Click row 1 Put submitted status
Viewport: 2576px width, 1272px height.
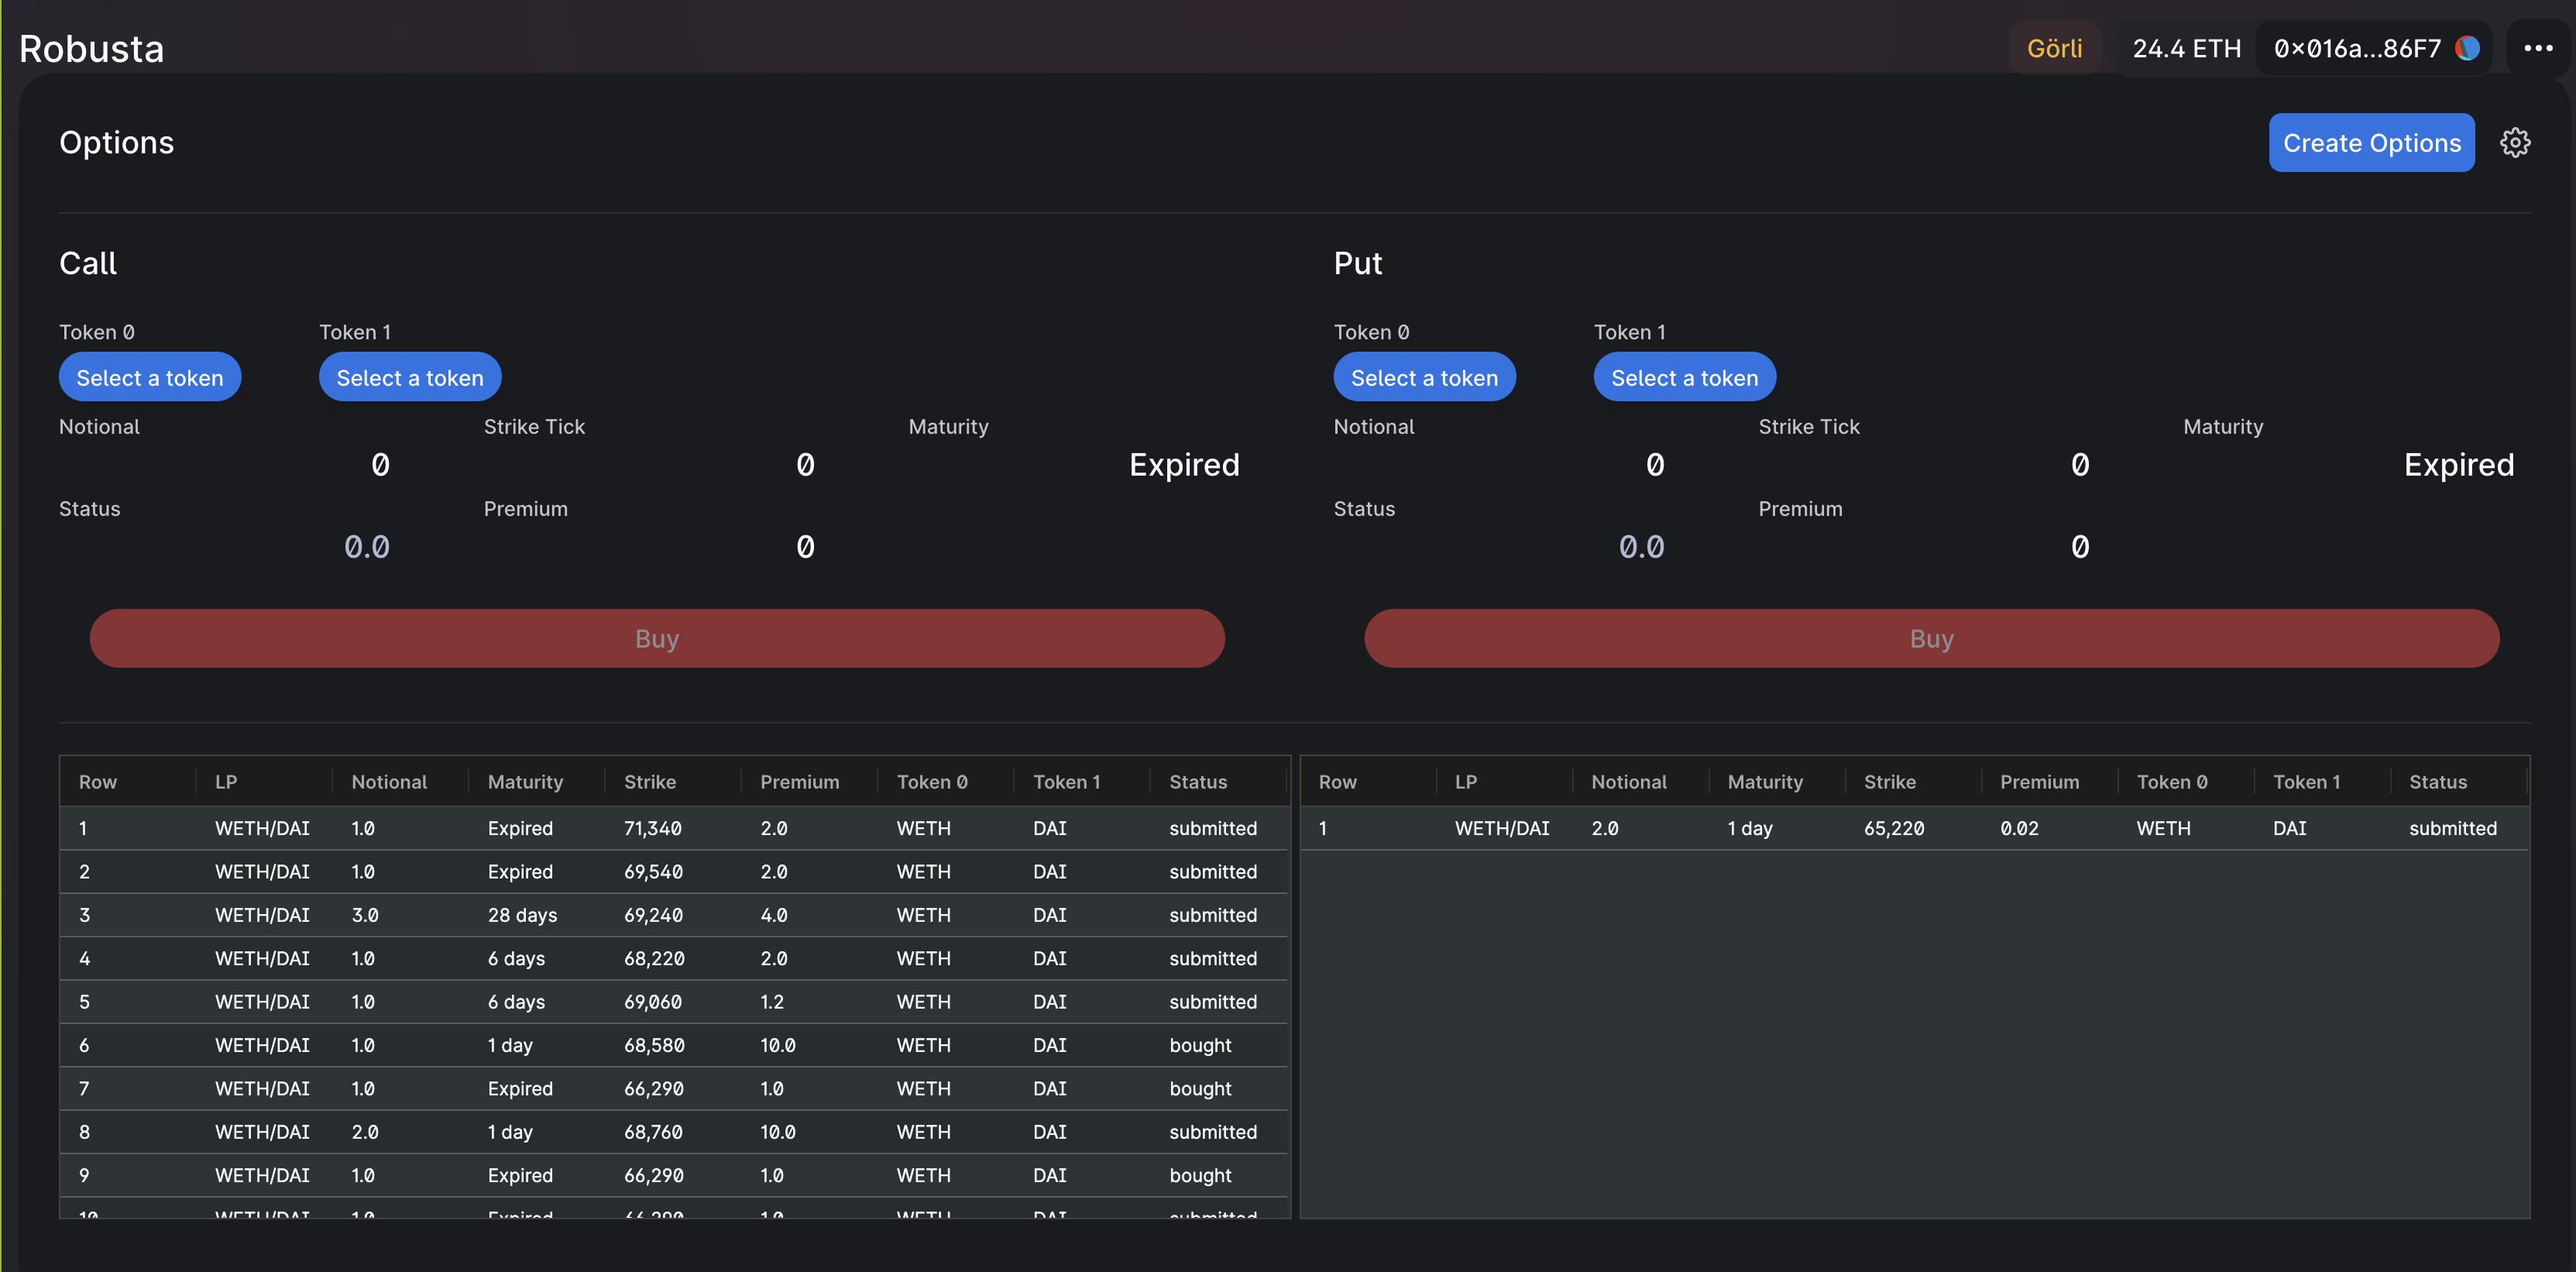point(2453,827)
